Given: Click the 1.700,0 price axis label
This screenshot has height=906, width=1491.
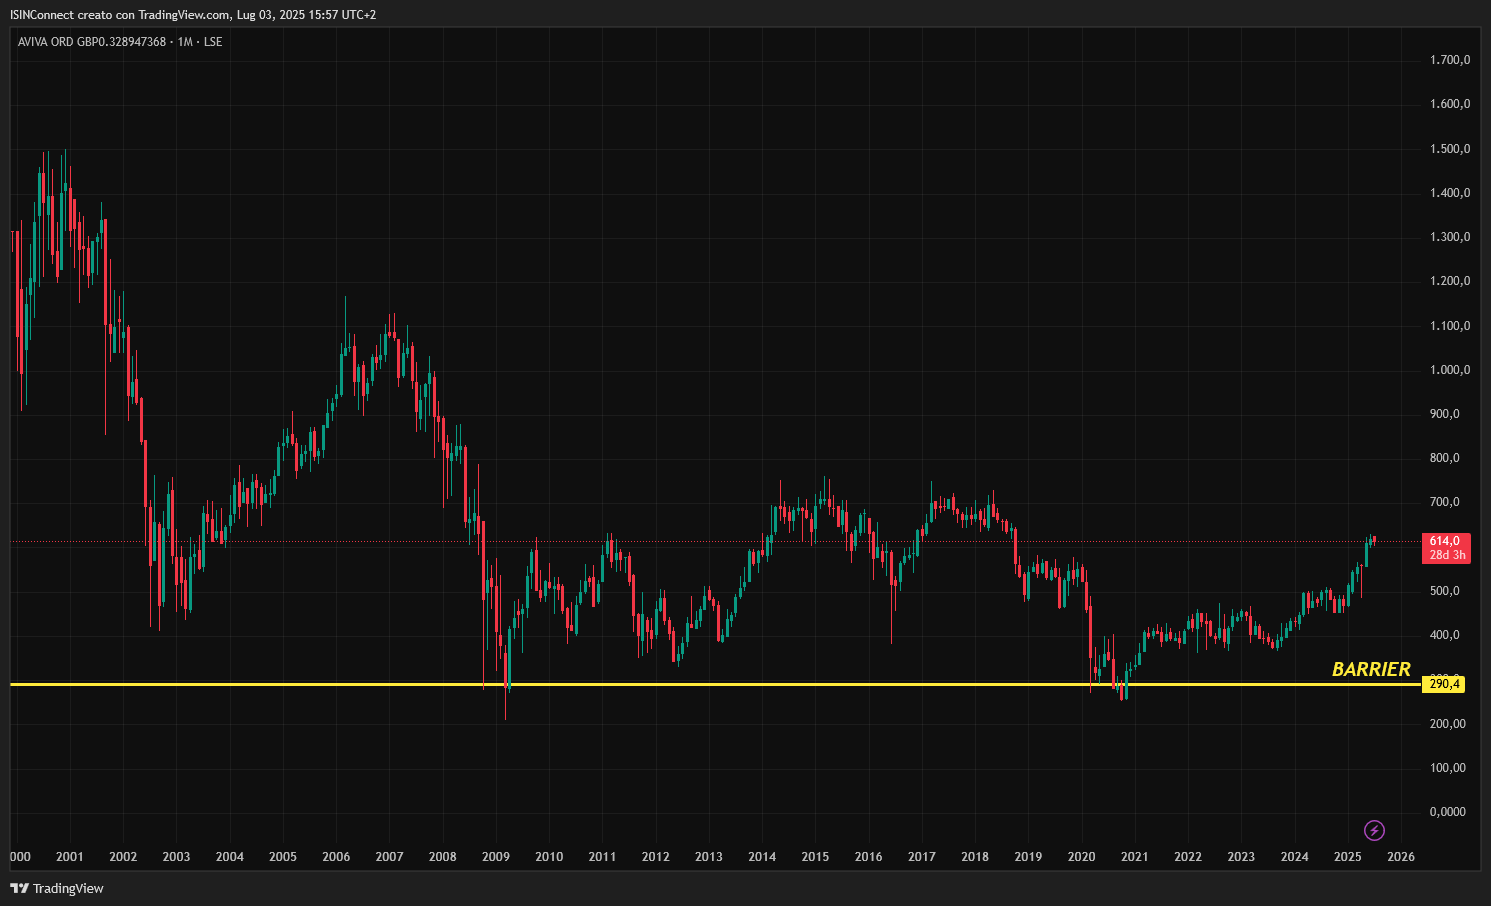Looking at the screenshot, I should (1450, 60).
